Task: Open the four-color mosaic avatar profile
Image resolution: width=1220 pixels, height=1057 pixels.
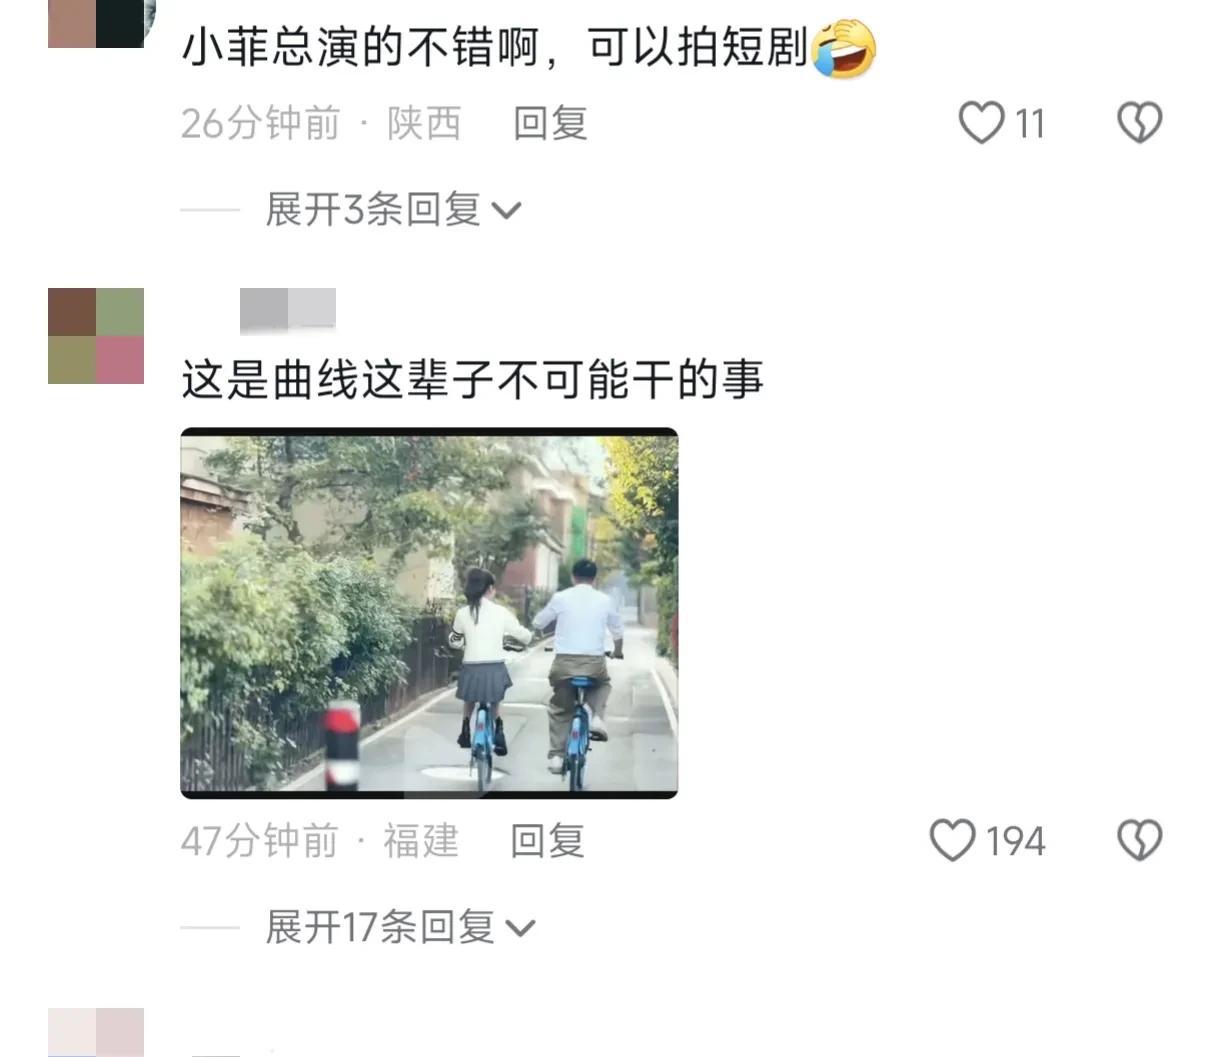Action: click(96, 336)
